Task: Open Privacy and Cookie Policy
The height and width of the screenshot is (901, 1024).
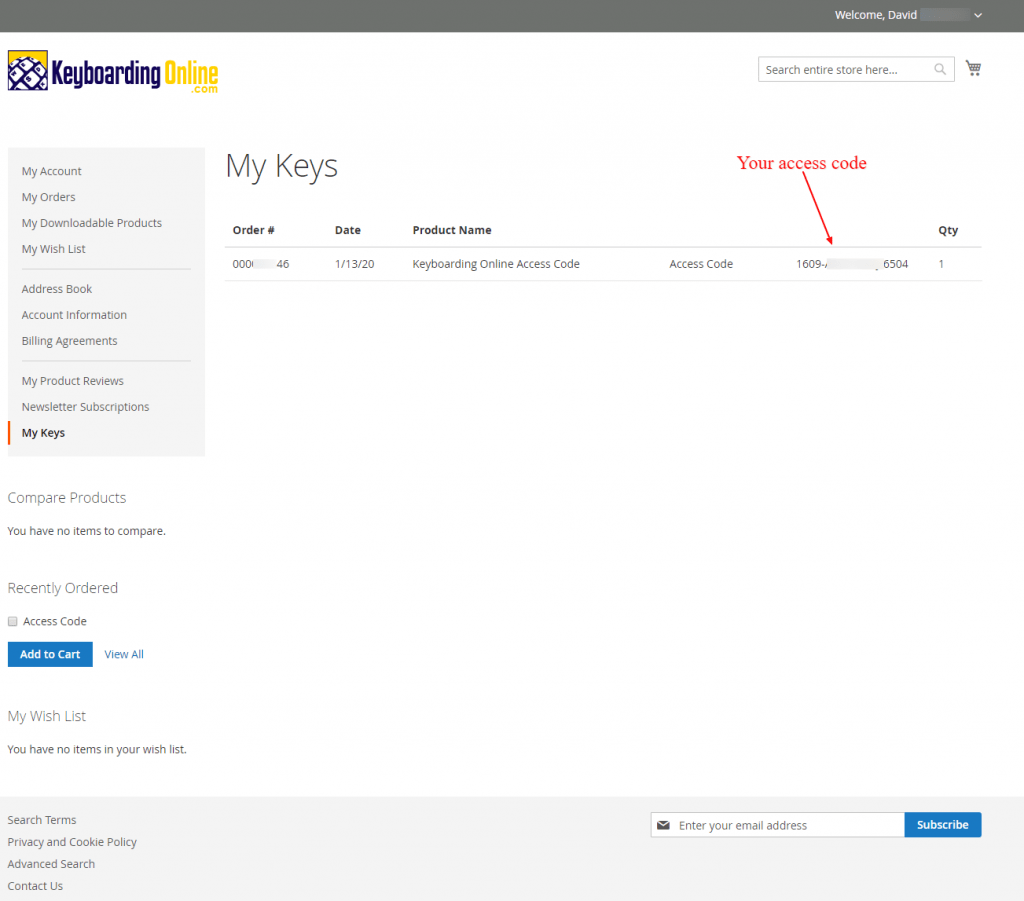Action: coord(72,842)
